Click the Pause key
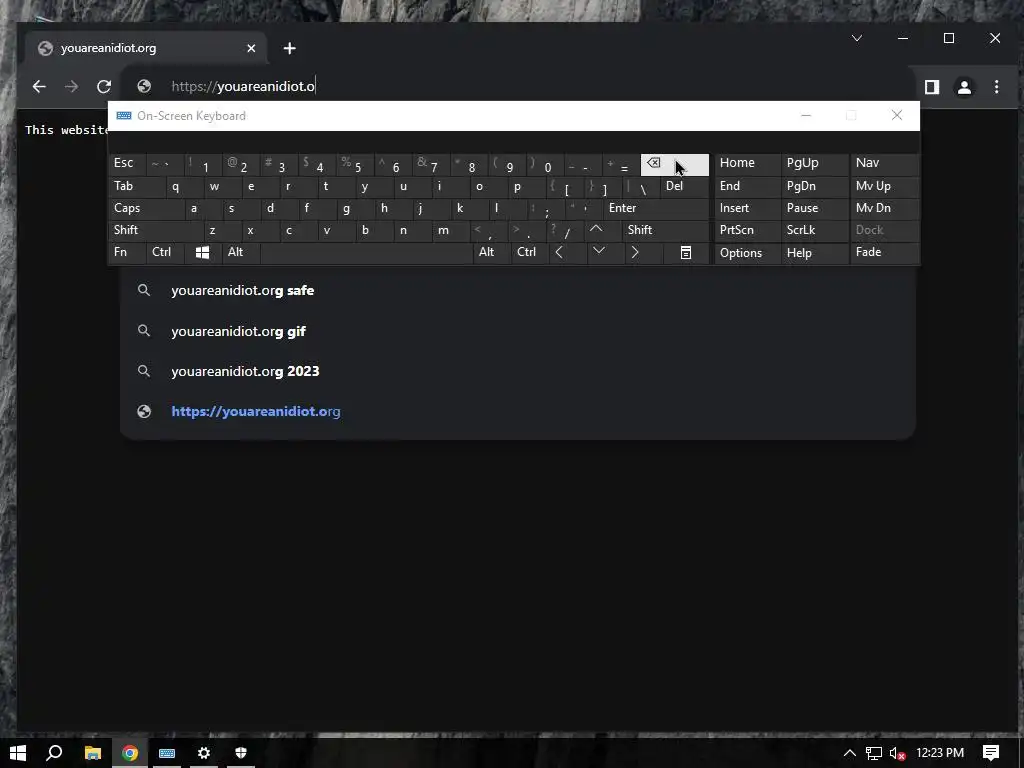This screenshot has width=1024, height=768. tap(814, 209)
